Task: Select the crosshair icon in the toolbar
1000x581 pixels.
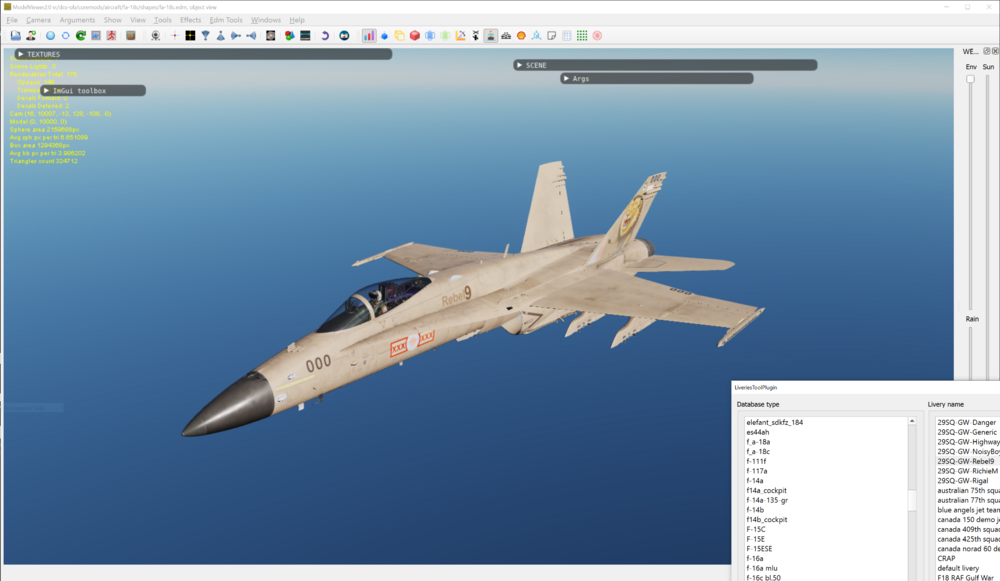Action: point(172,36)
